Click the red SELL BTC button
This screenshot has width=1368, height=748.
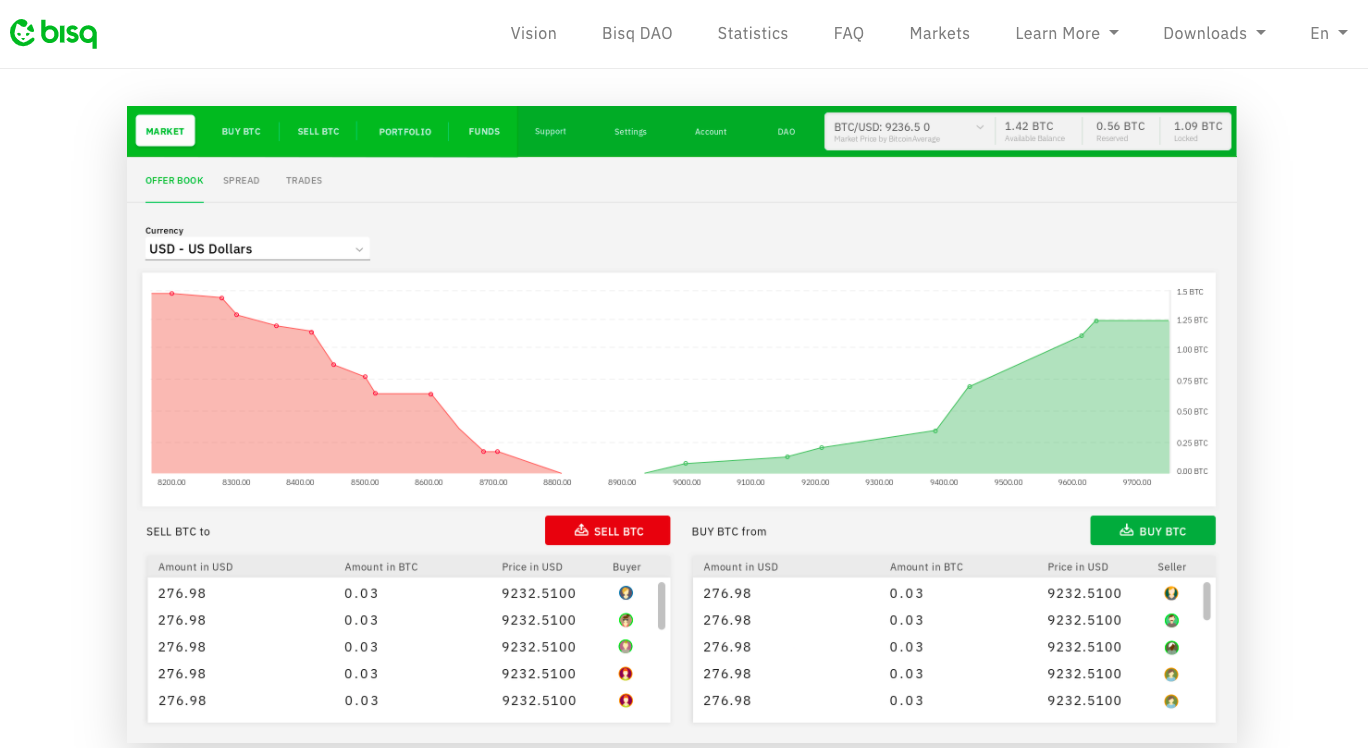coord(608,531)
